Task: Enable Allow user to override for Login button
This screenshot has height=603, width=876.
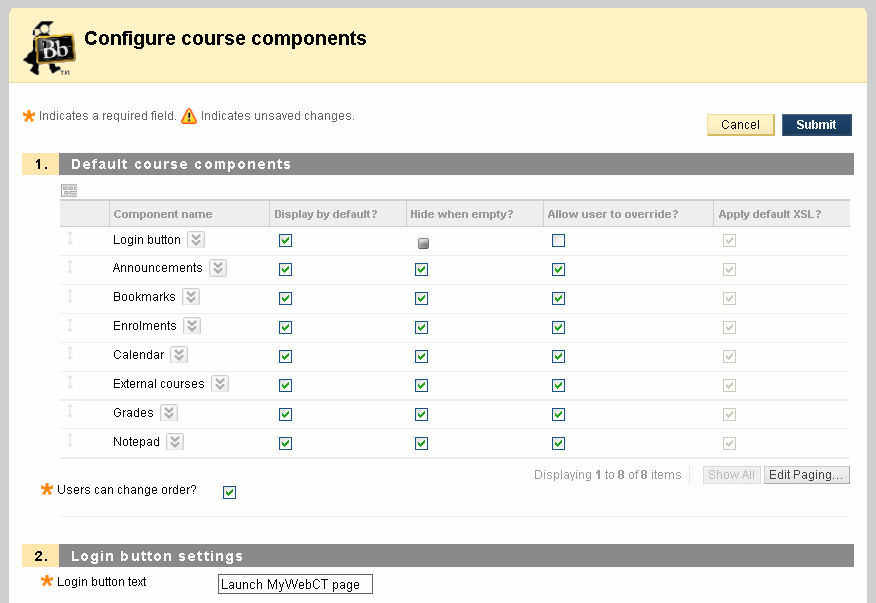Action: point(558,240)
